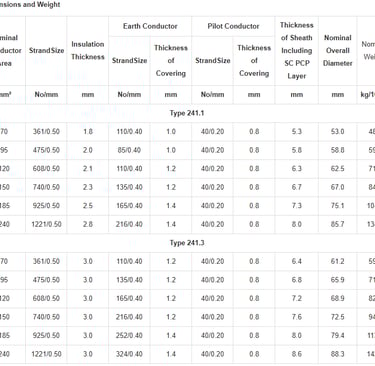Click the earth strand size 252/0.40
This screenshot has height=366, width=375.
pos(129,335)
